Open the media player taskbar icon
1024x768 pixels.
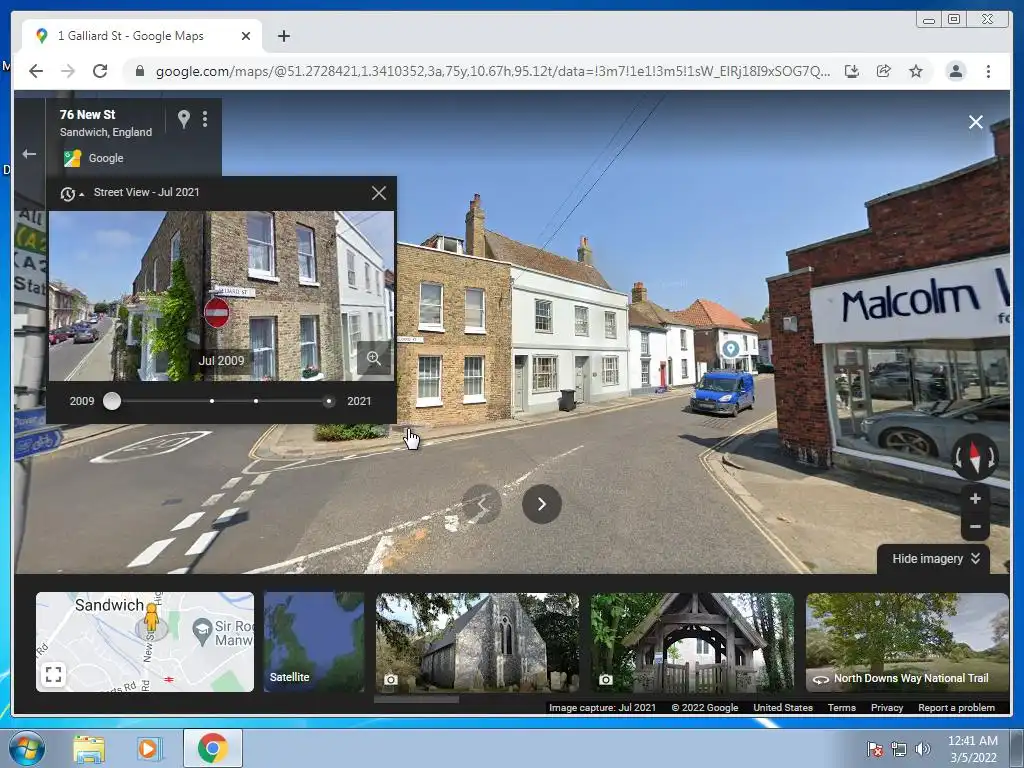[150, 749]
